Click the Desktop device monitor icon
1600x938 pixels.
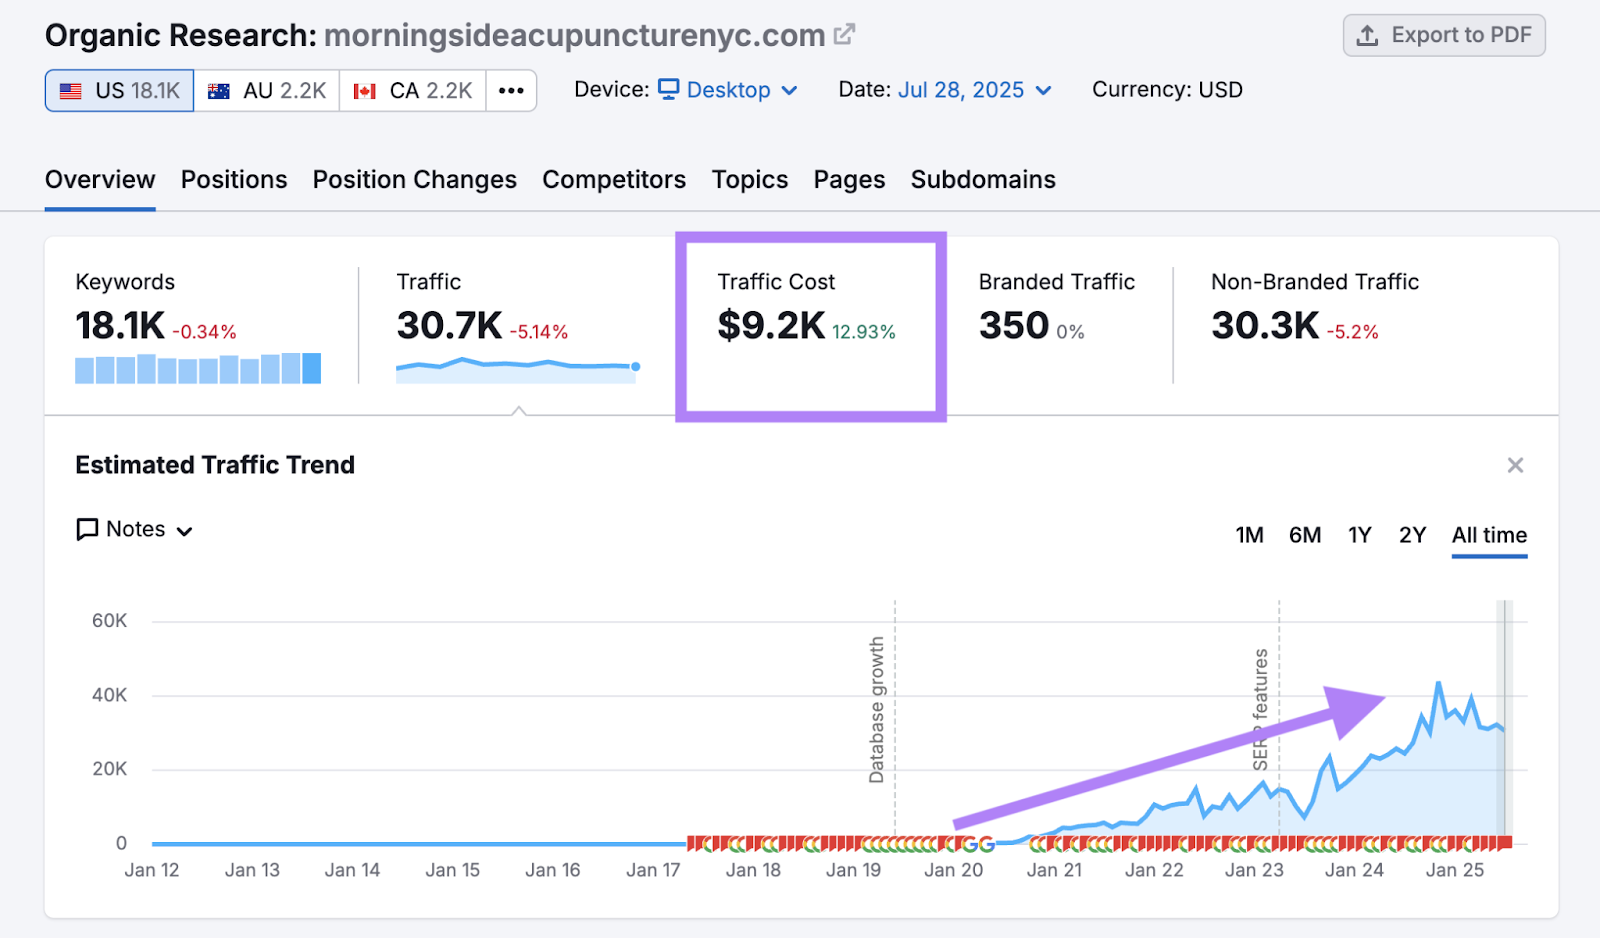[668, 89]
